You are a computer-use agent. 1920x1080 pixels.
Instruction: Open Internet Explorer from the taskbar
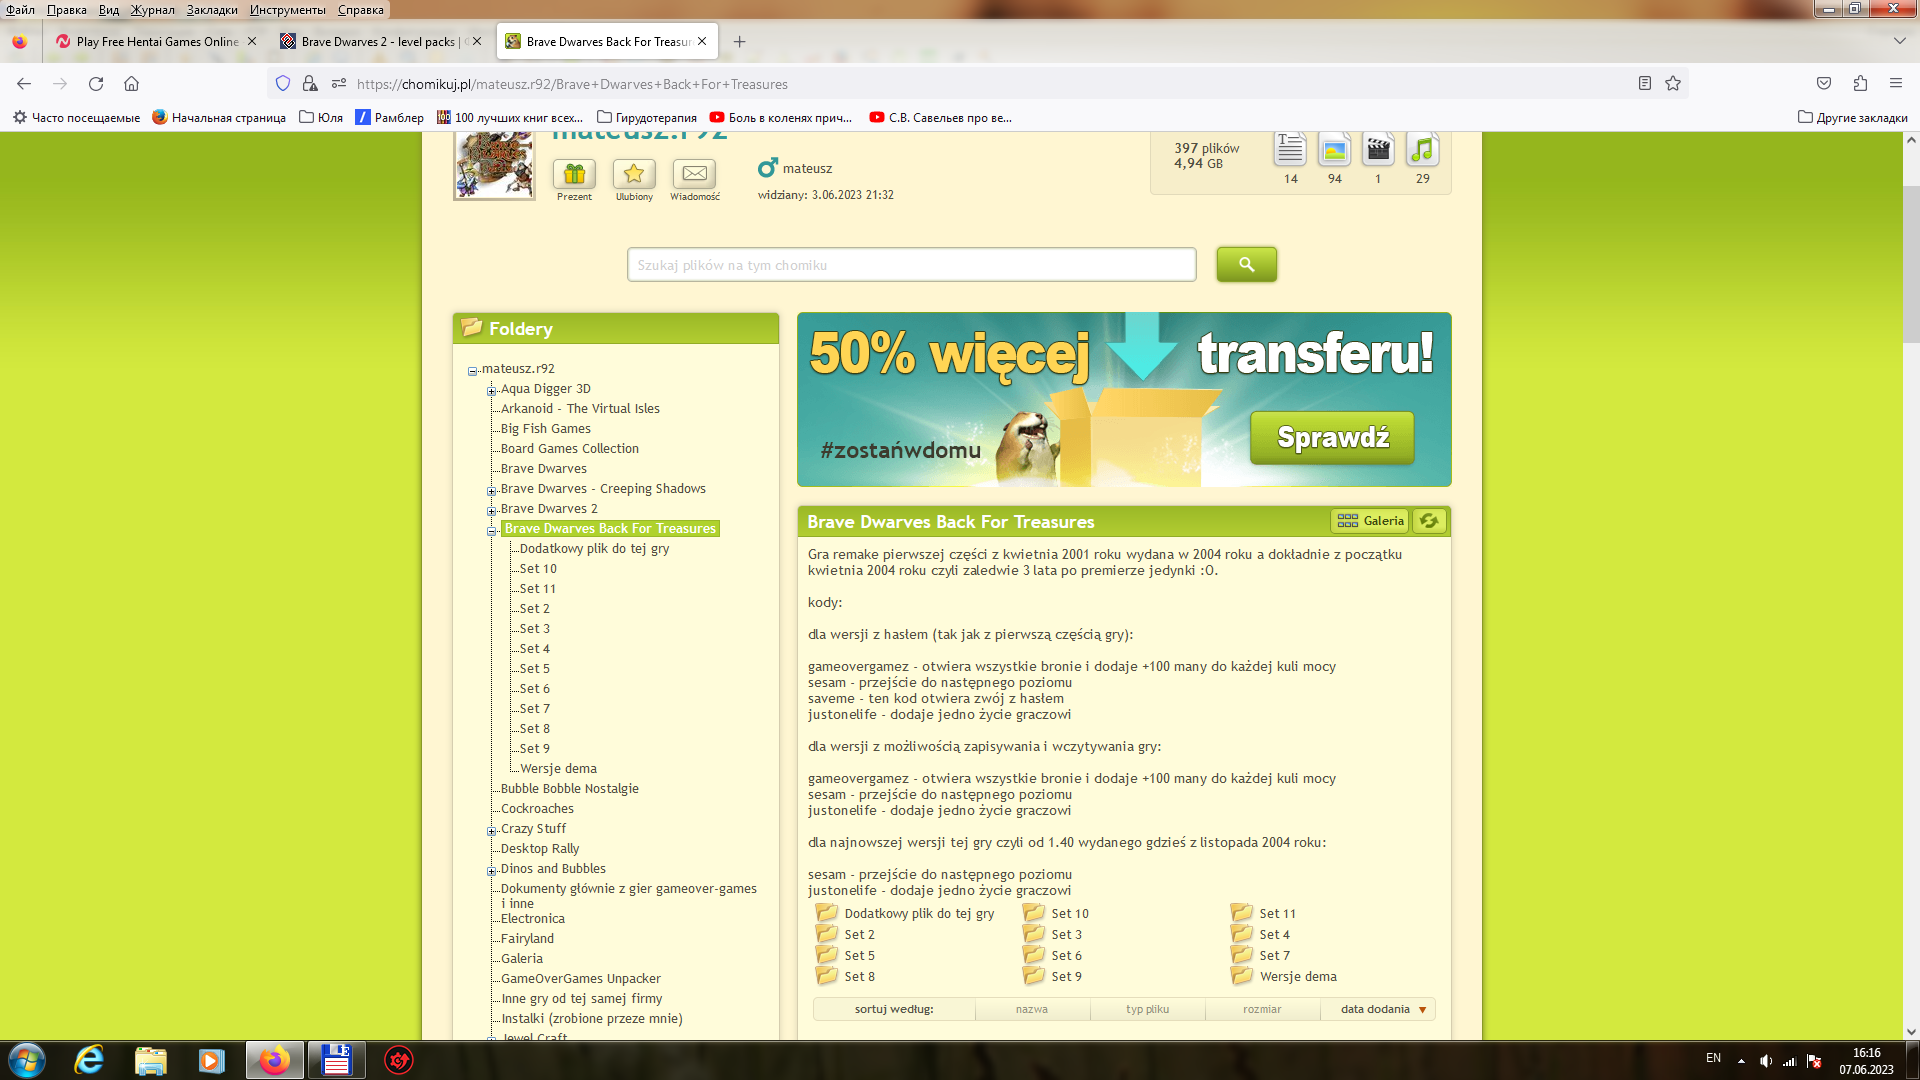89,1060
